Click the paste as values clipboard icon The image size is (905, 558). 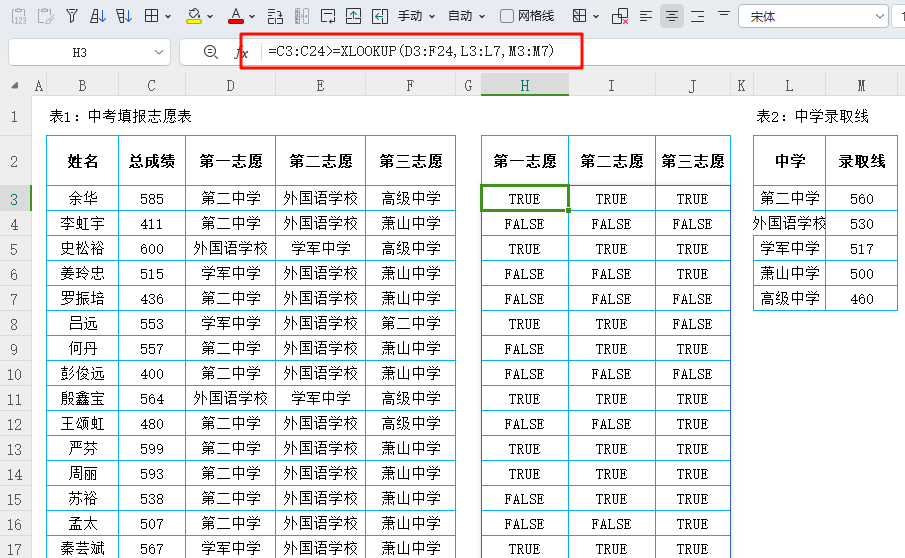pyautogui.click(x=19, y=16)
